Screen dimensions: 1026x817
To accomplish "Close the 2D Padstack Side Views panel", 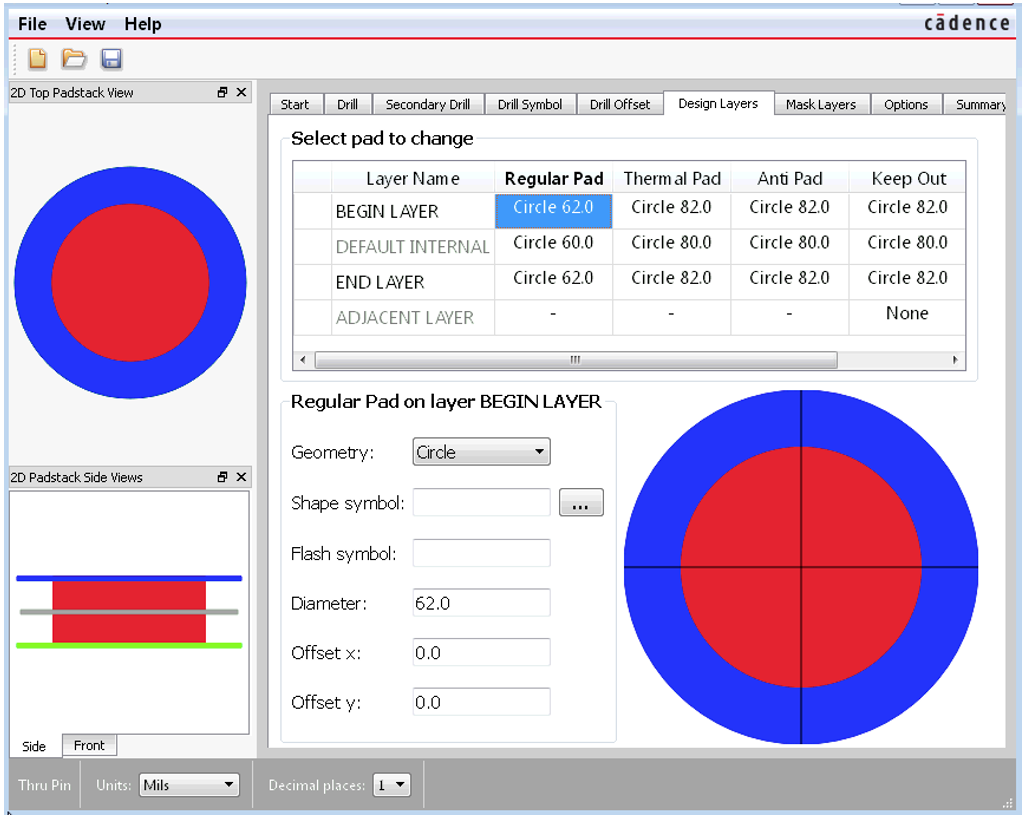I will pos(241,478).
